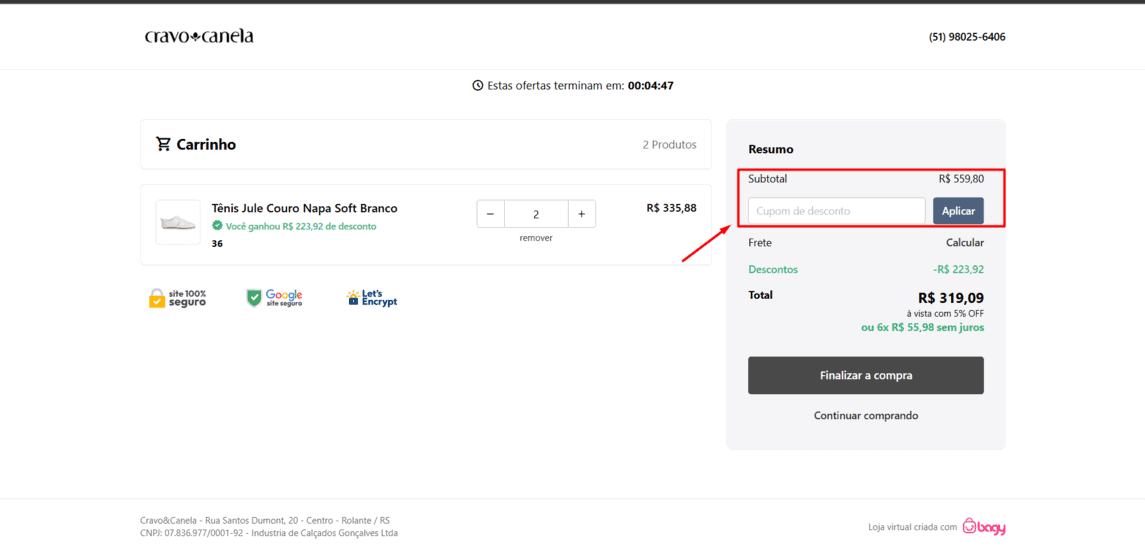Click the CNPJ footer text line
Viewport: 1145px width, 551px height.
(269, 533)
